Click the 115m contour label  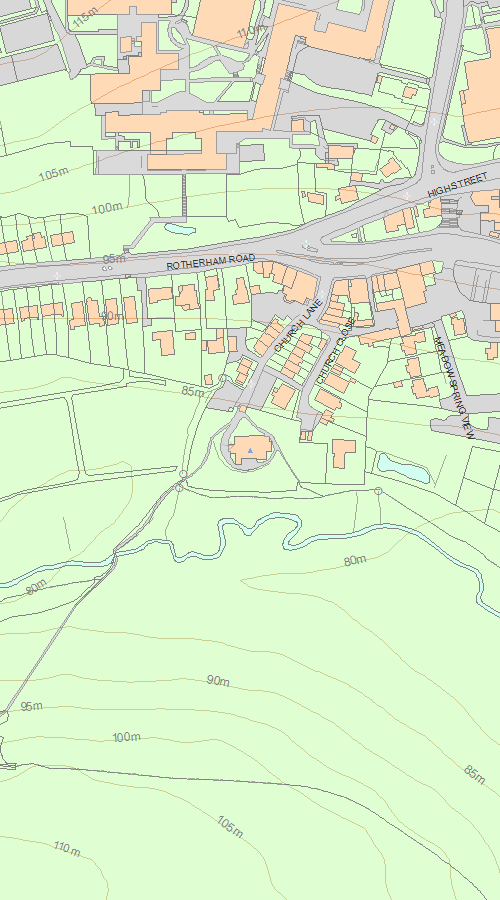[x=85, y=18]
